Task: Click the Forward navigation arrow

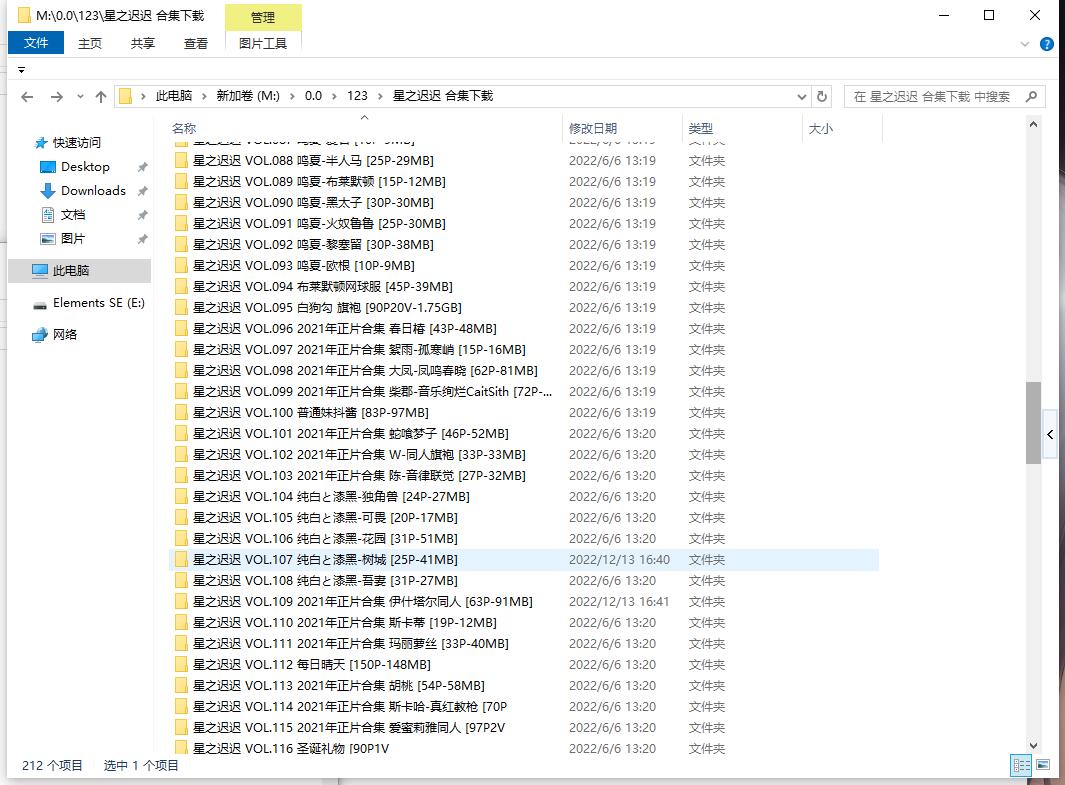Action: coord(56,97)
